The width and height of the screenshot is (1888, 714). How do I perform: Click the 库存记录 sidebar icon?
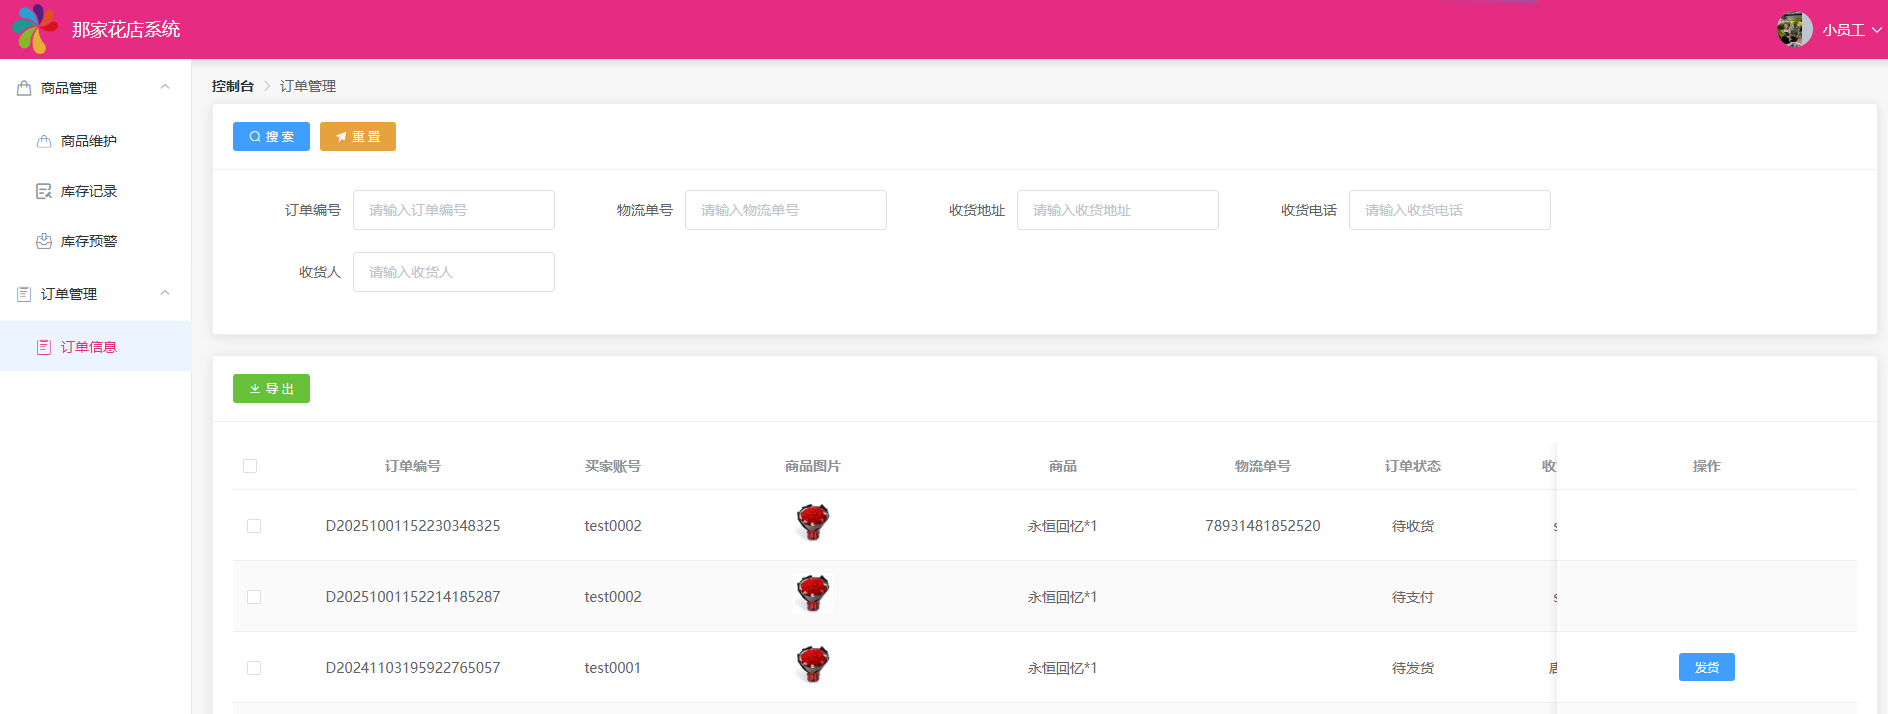(44, 191)
